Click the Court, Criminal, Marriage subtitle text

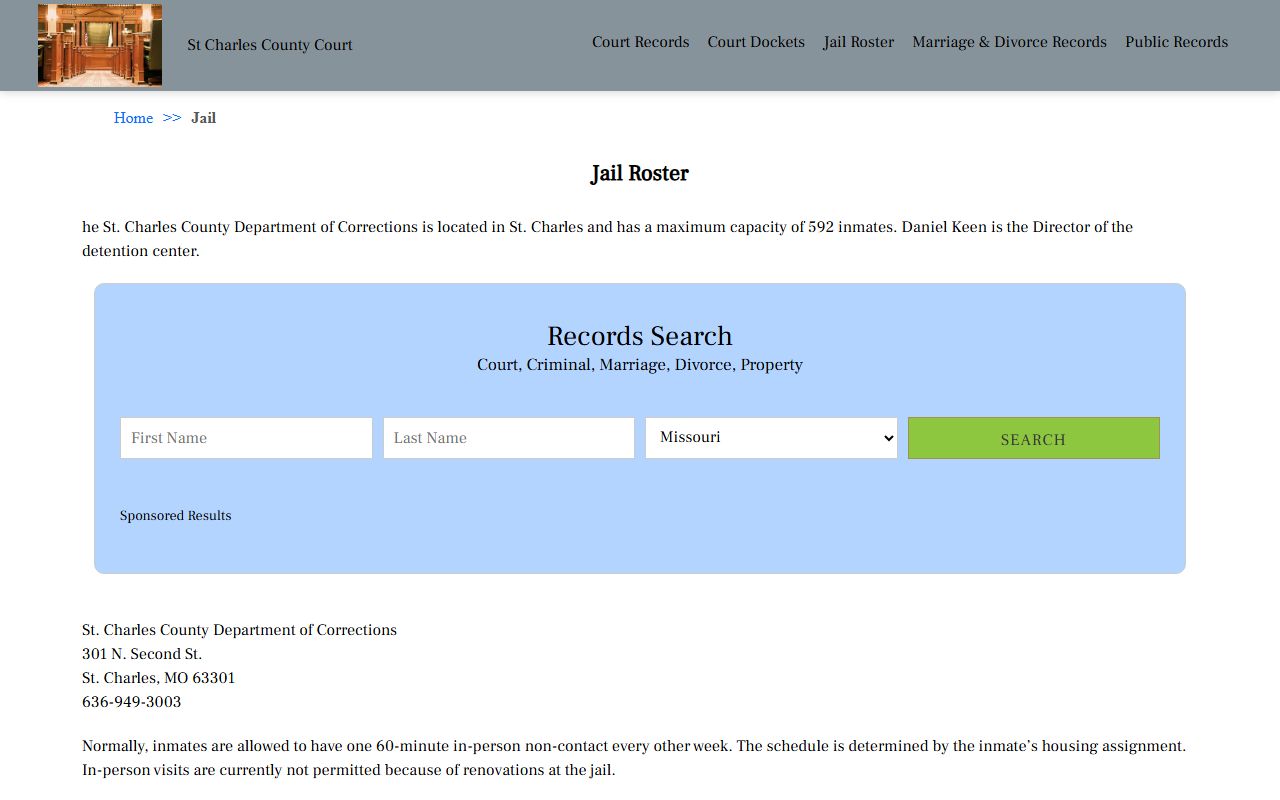pos(639,365)
